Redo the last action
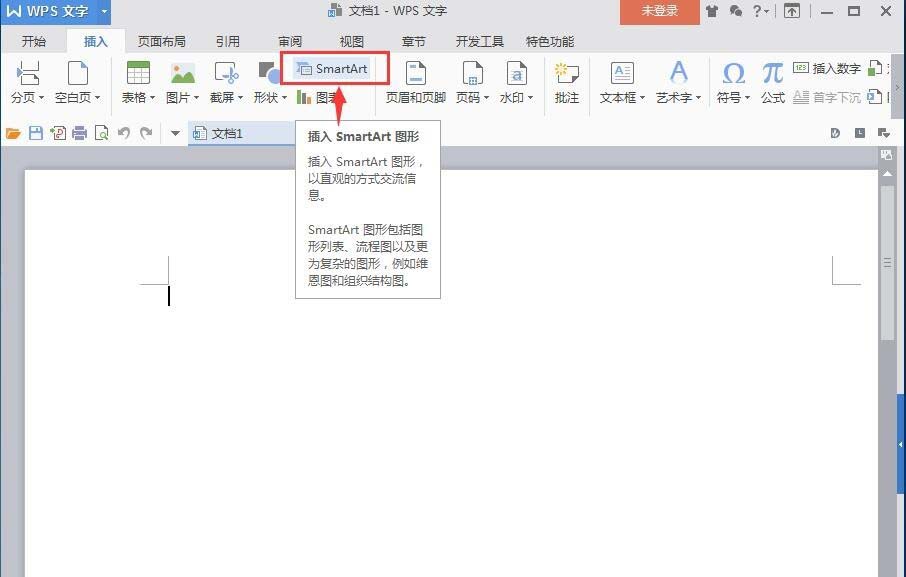The width and height of the screenshot is (906, 577). (x=146, y=133)
